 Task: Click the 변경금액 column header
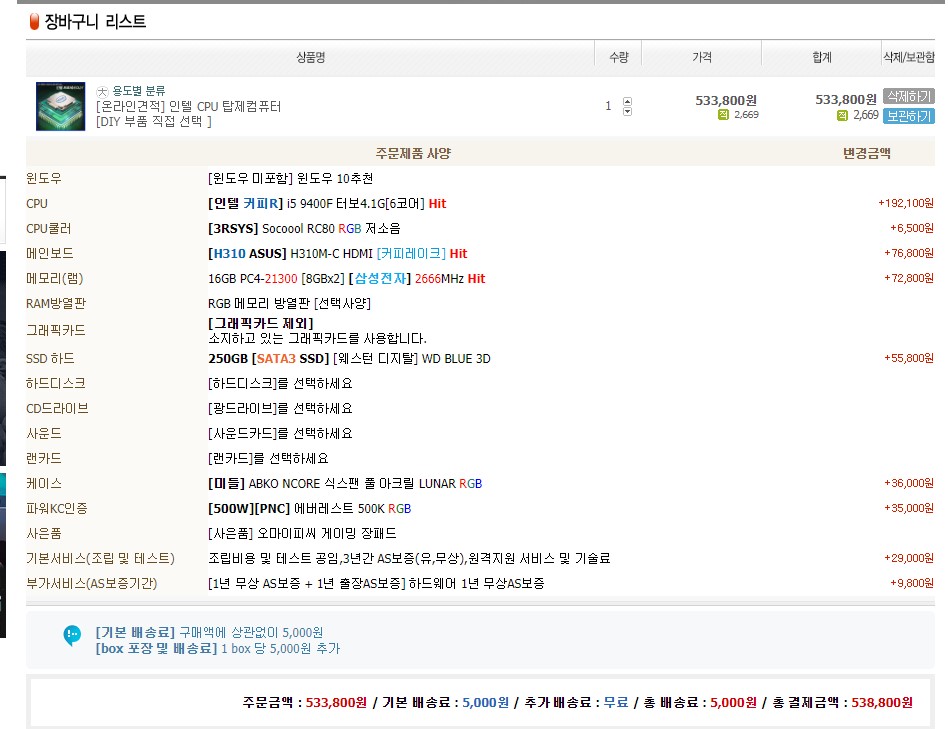[866, 154]
